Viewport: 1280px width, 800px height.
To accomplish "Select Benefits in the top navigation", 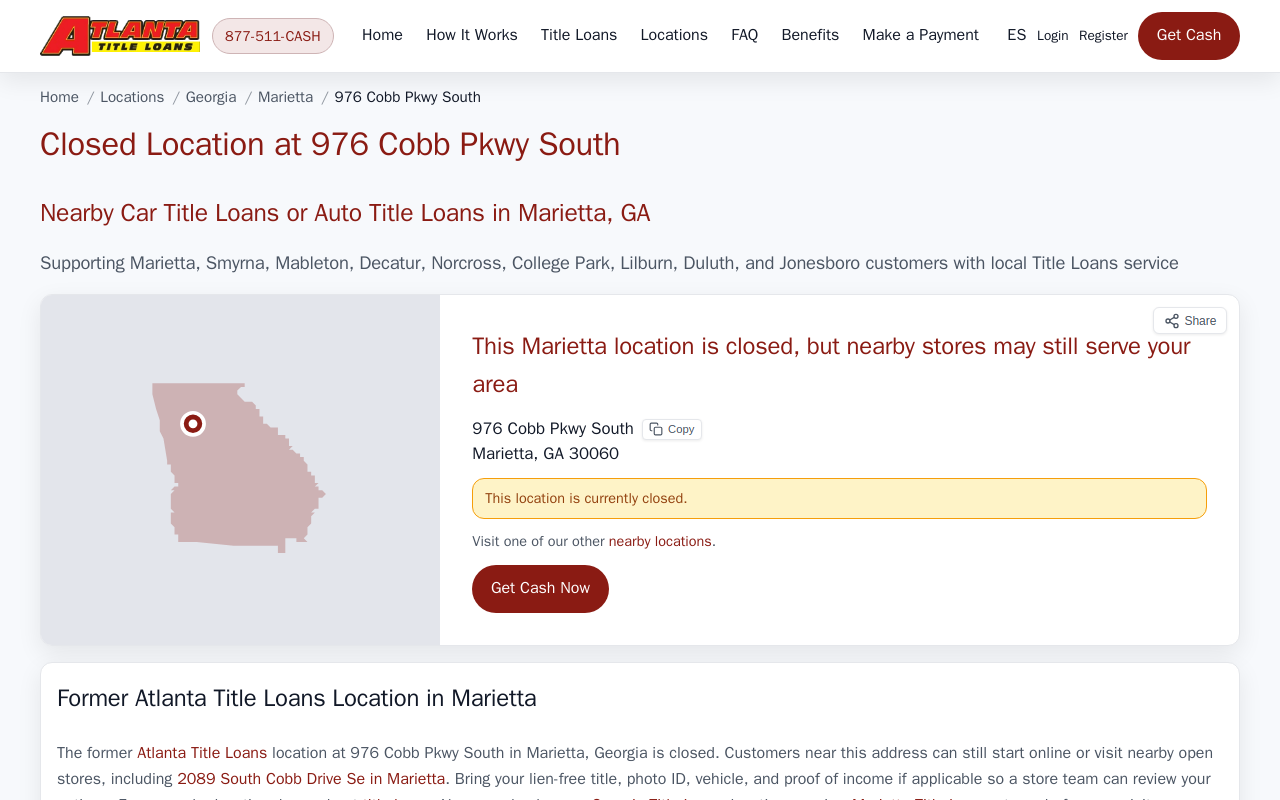I will tap(810, 35).
